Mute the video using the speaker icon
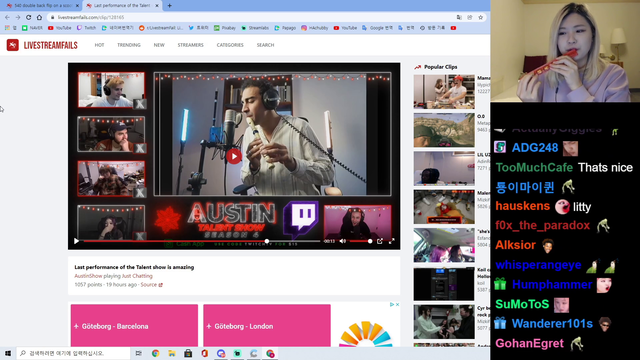640x360 pixels. [x=342, y=241]
